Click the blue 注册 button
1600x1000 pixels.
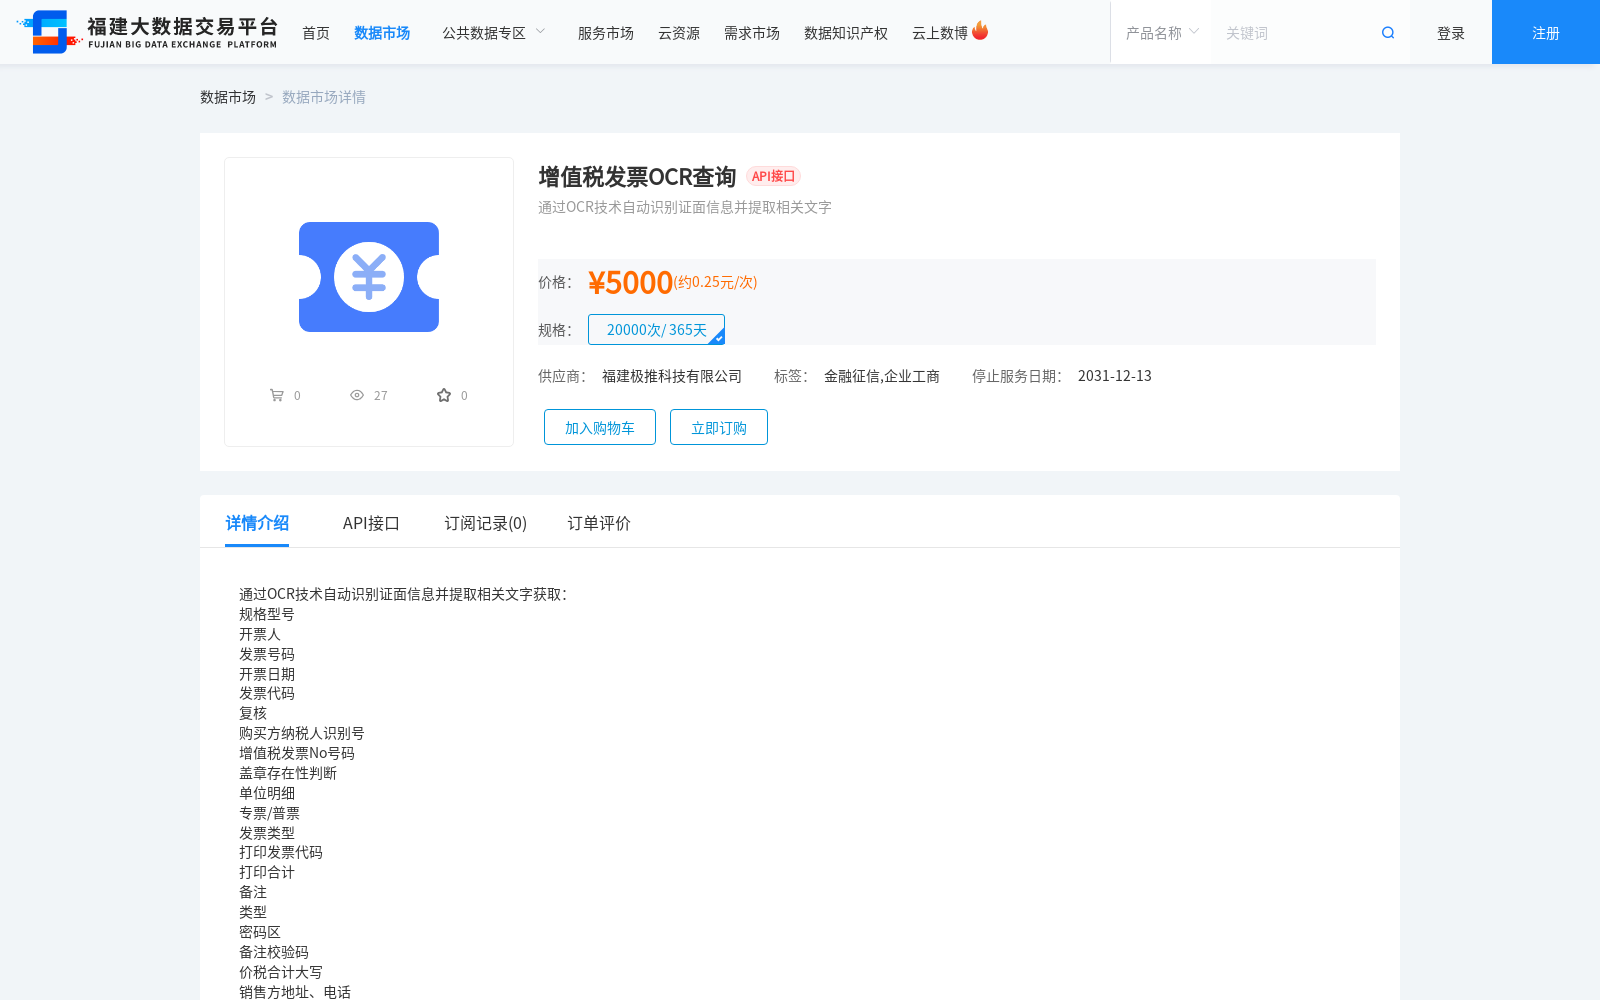pos(1546,32)
